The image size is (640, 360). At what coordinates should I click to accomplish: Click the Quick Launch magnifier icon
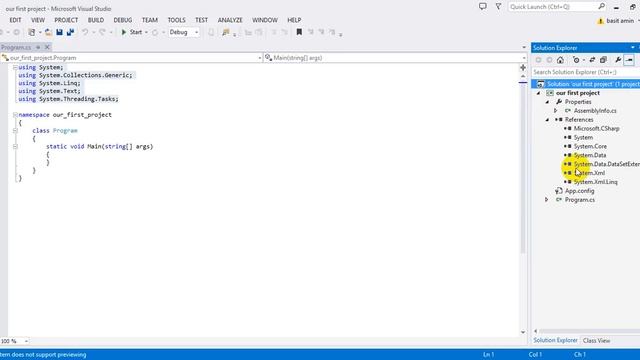tap(602, 7)
